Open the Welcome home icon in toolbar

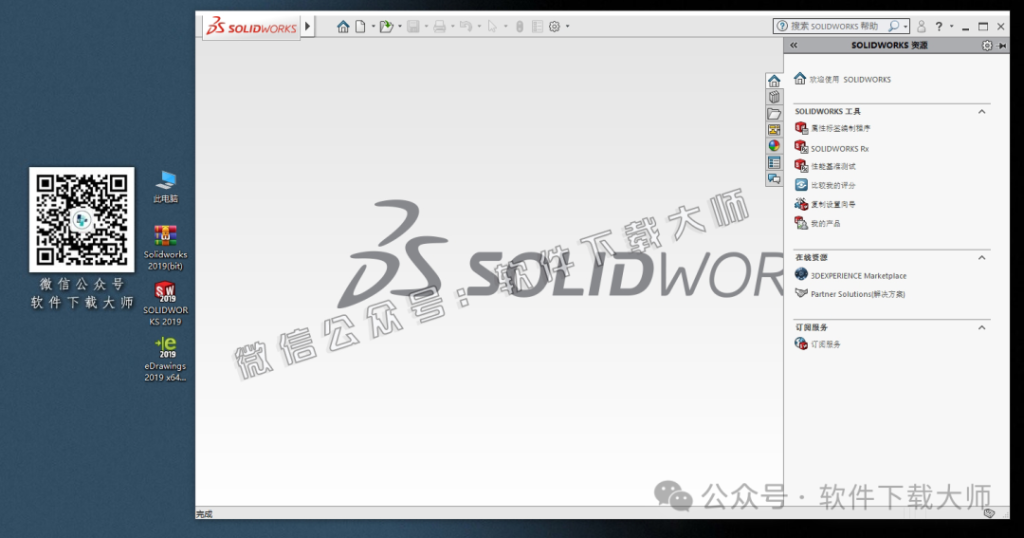click(x=343, y=27)
